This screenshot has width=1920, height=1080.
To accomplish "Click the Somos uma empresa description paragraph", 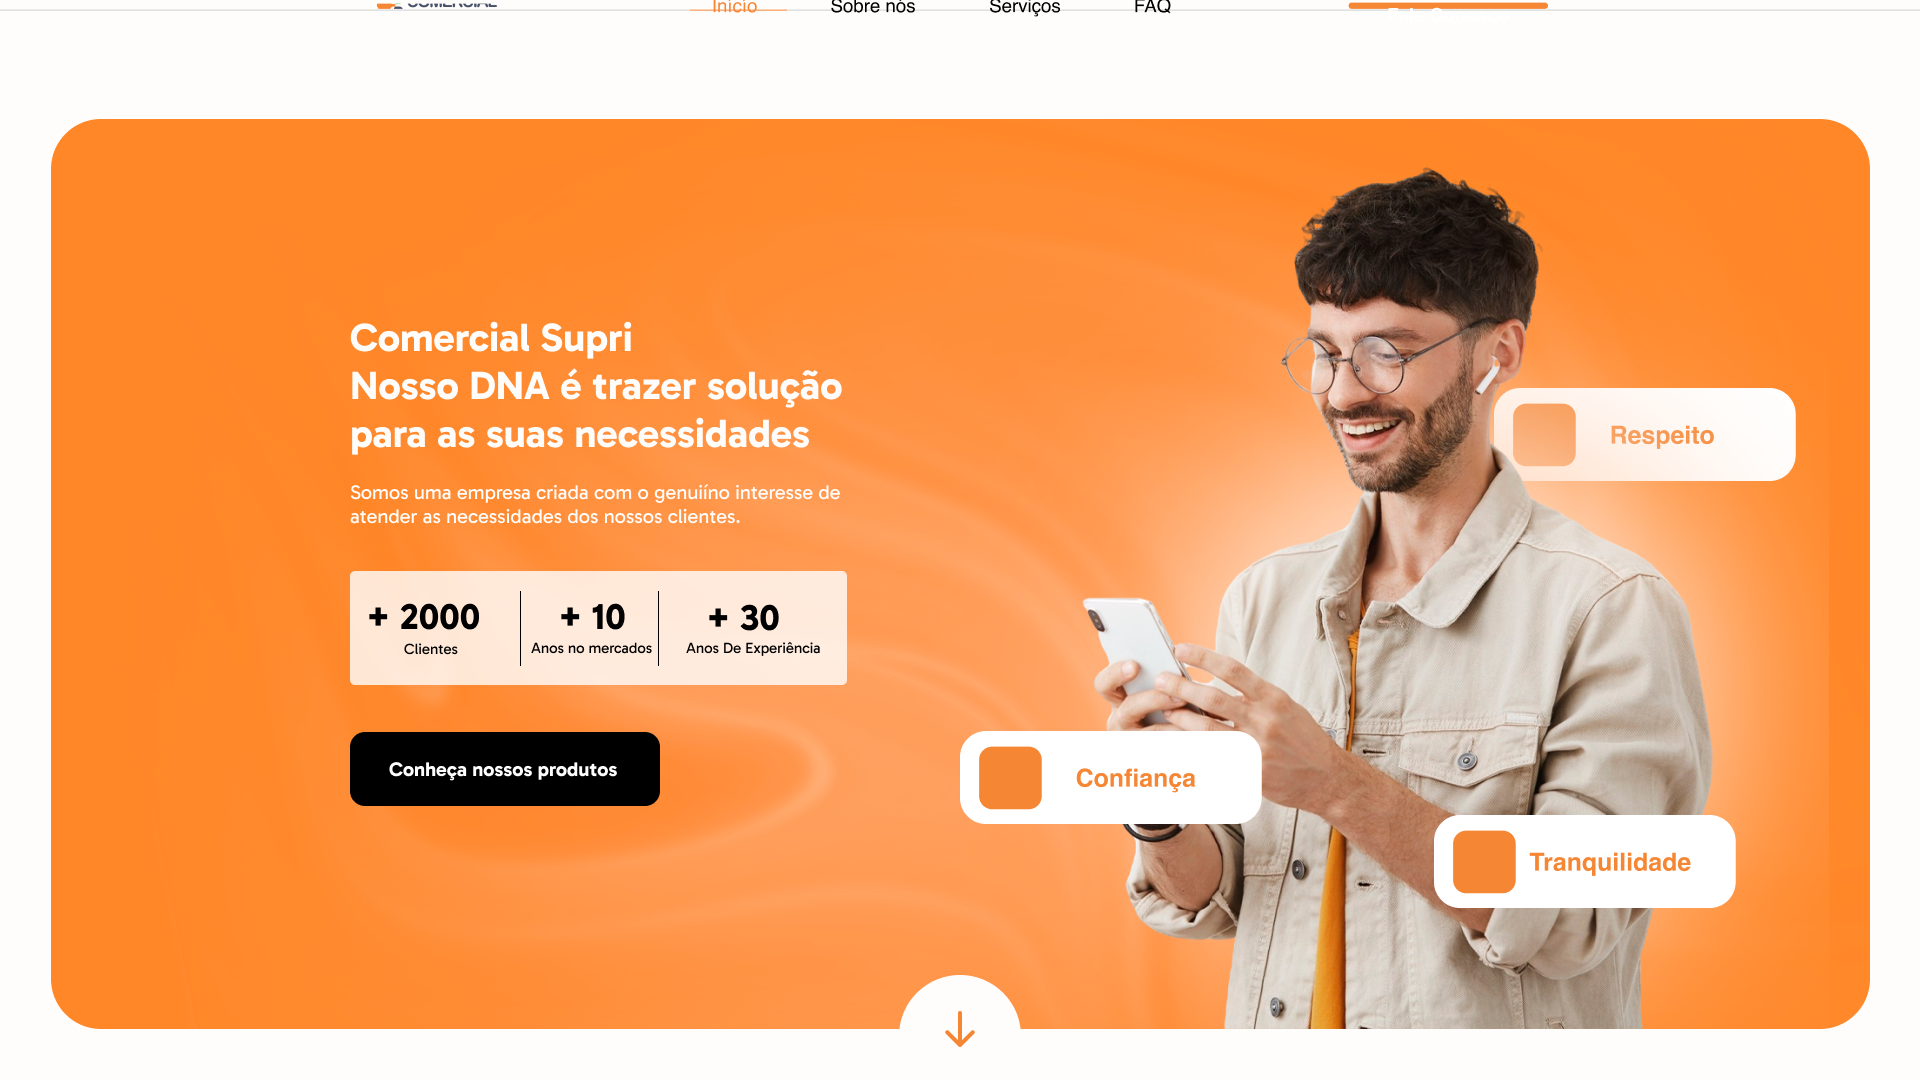I will [595, 505].
